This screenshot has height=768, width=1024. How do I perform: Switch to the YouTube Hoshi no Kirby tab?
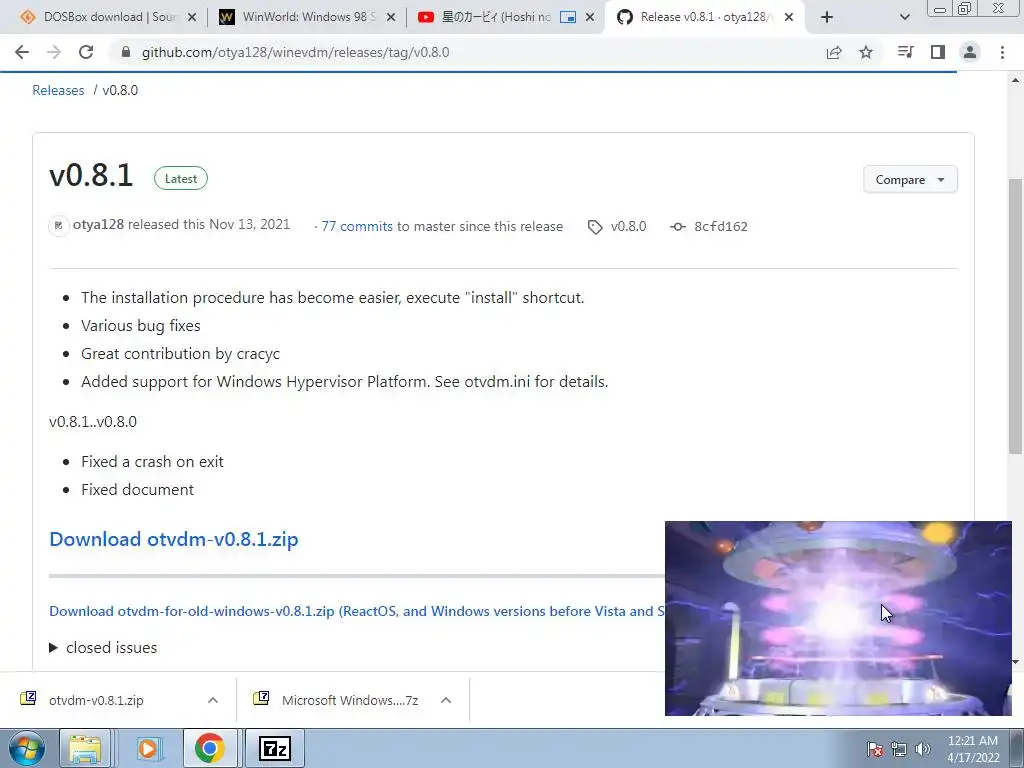506,17
